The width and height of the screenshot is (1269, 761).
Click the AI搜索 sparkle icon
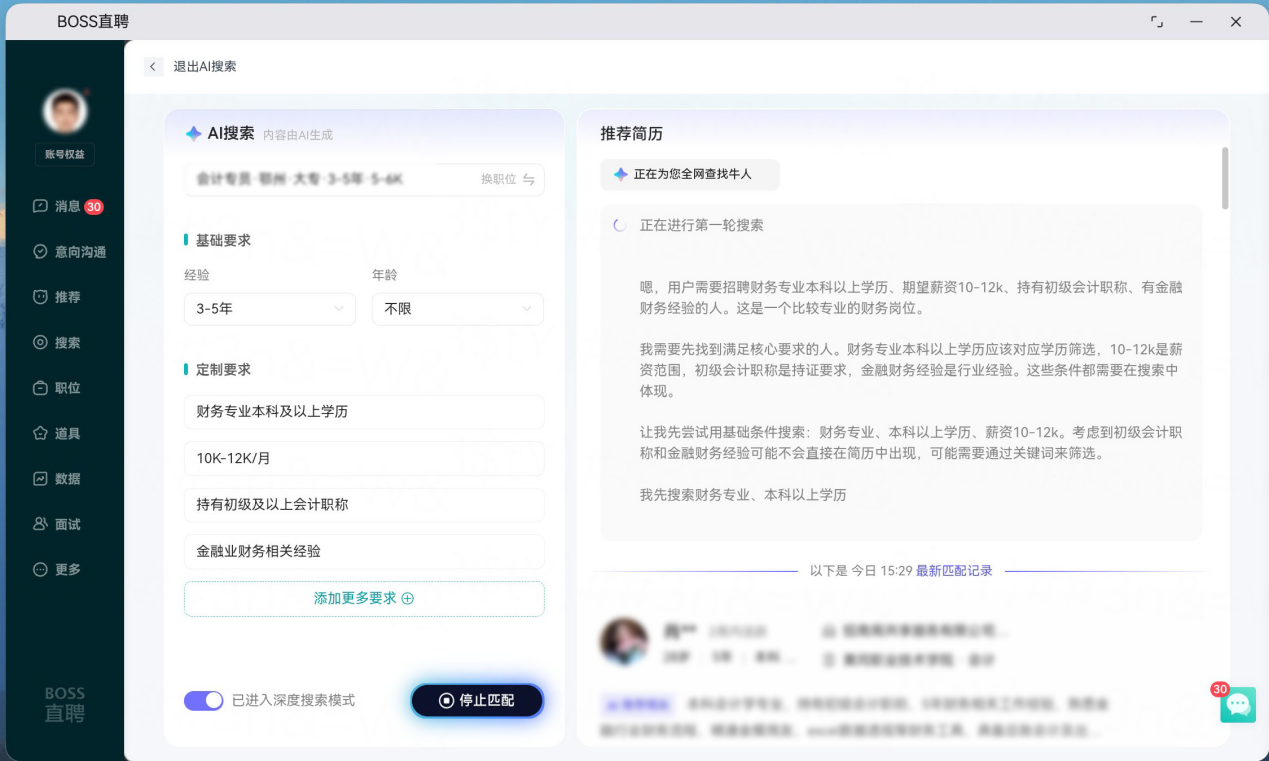194,133
